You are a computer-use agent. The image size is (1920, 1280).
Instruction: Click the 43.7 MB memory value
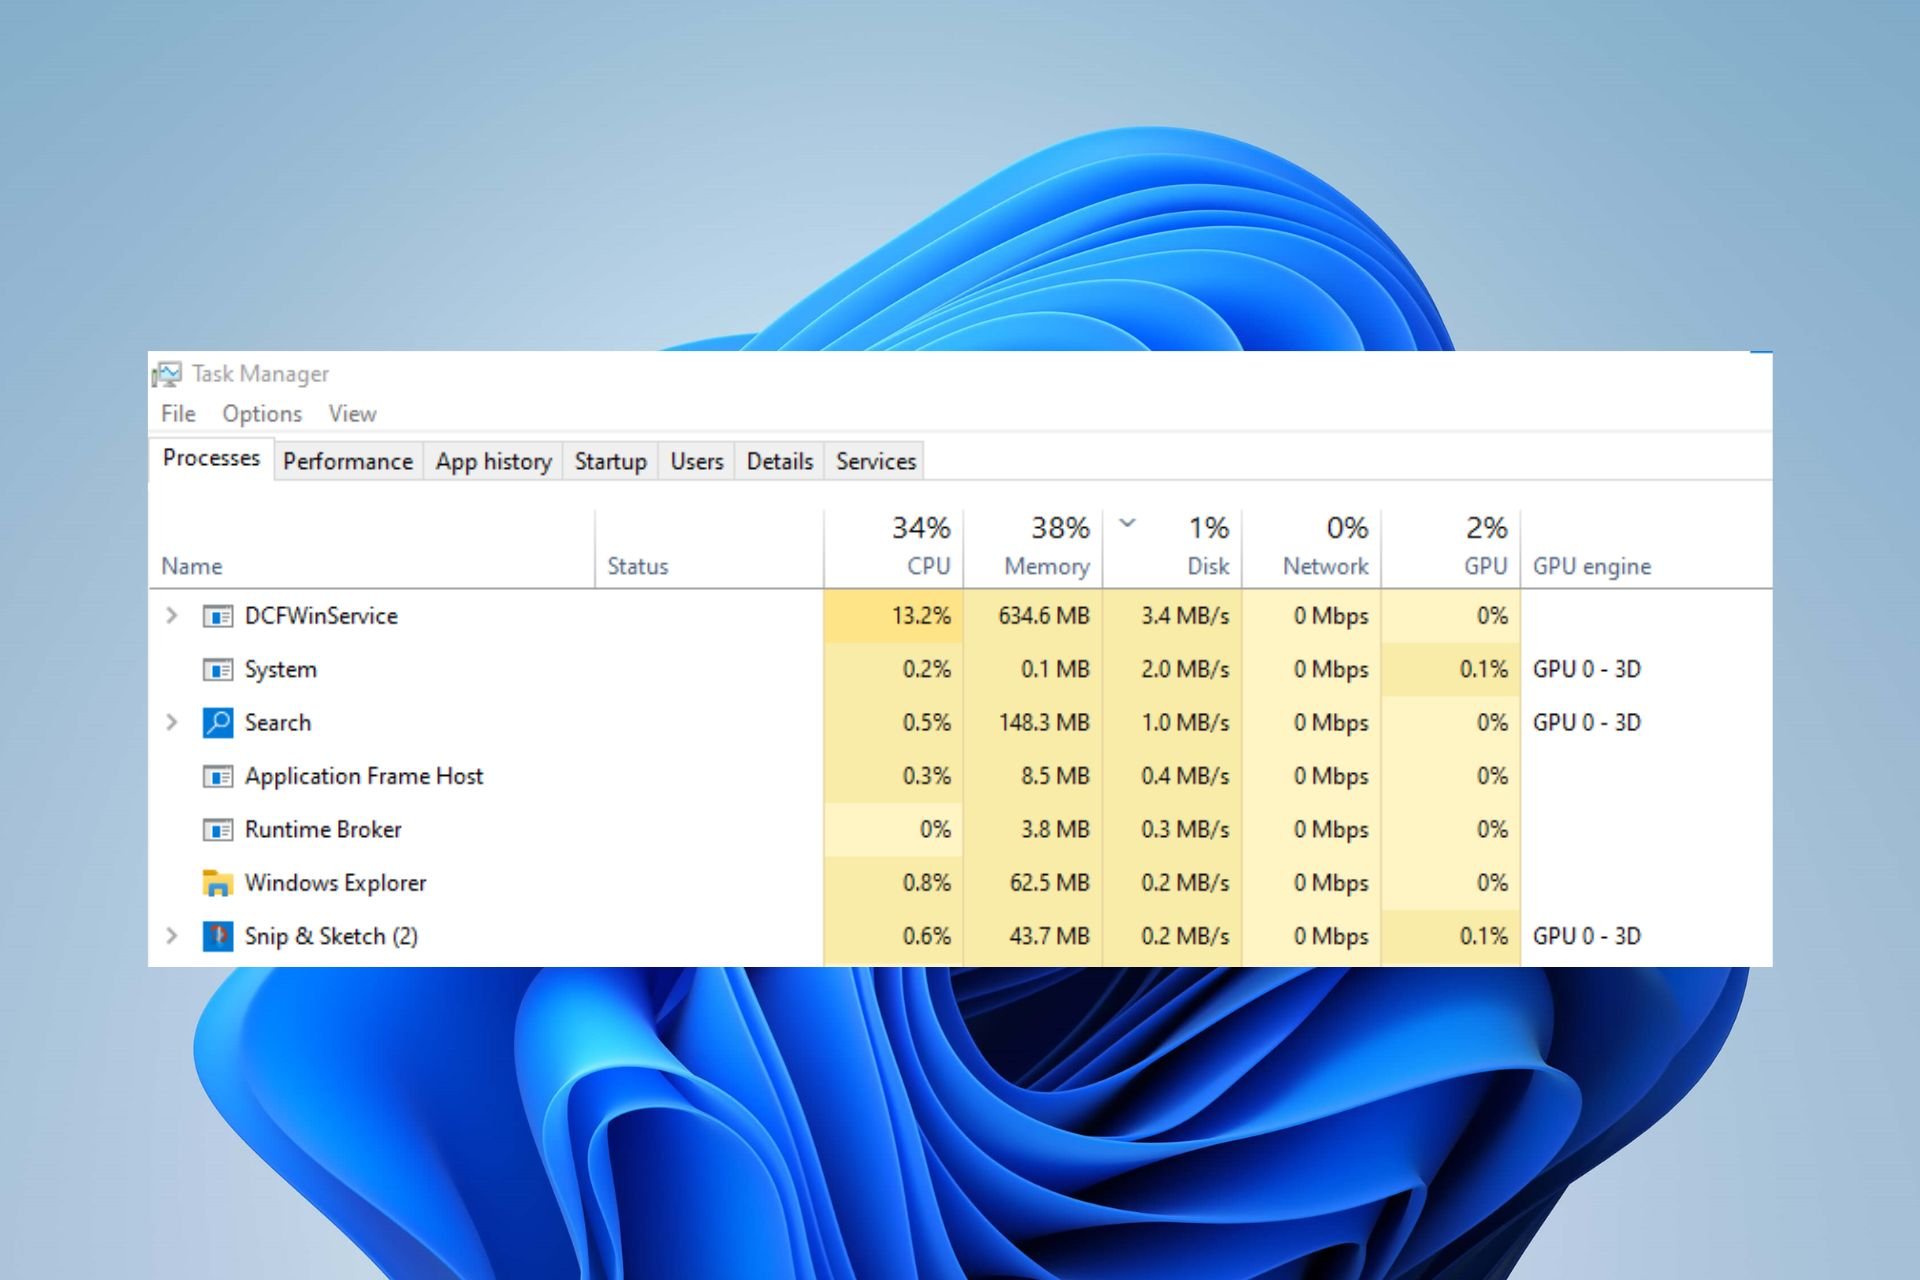click(x=1050, y=936)
